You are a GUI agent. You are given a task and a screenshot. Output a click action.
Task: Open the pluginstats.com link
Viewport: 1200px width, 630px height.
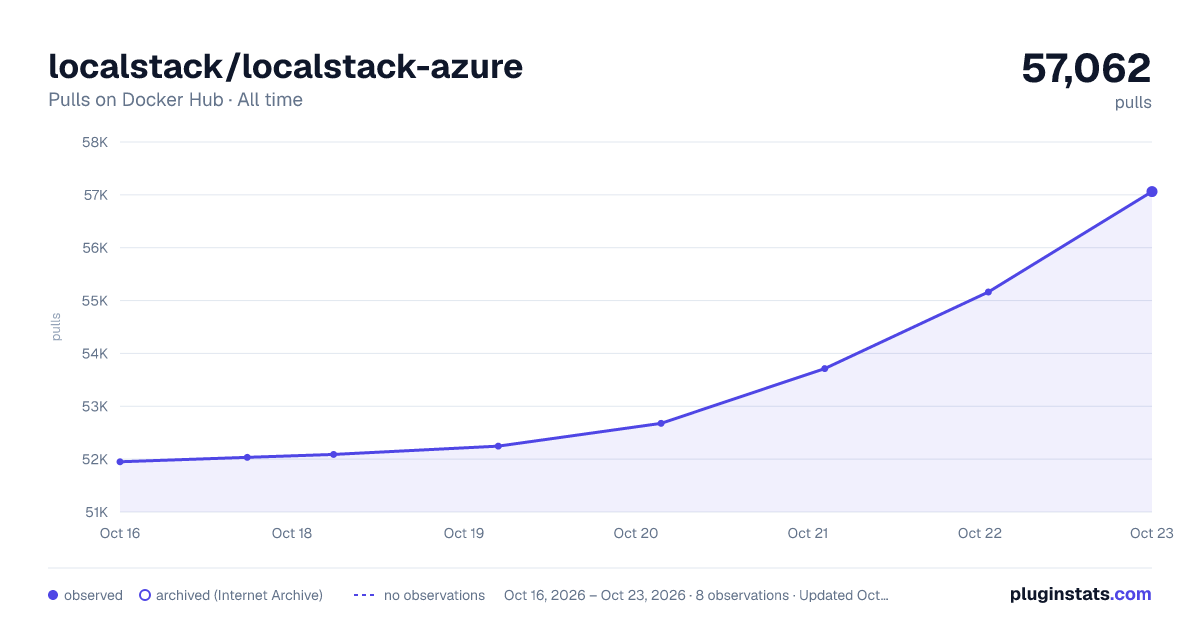1080,594
